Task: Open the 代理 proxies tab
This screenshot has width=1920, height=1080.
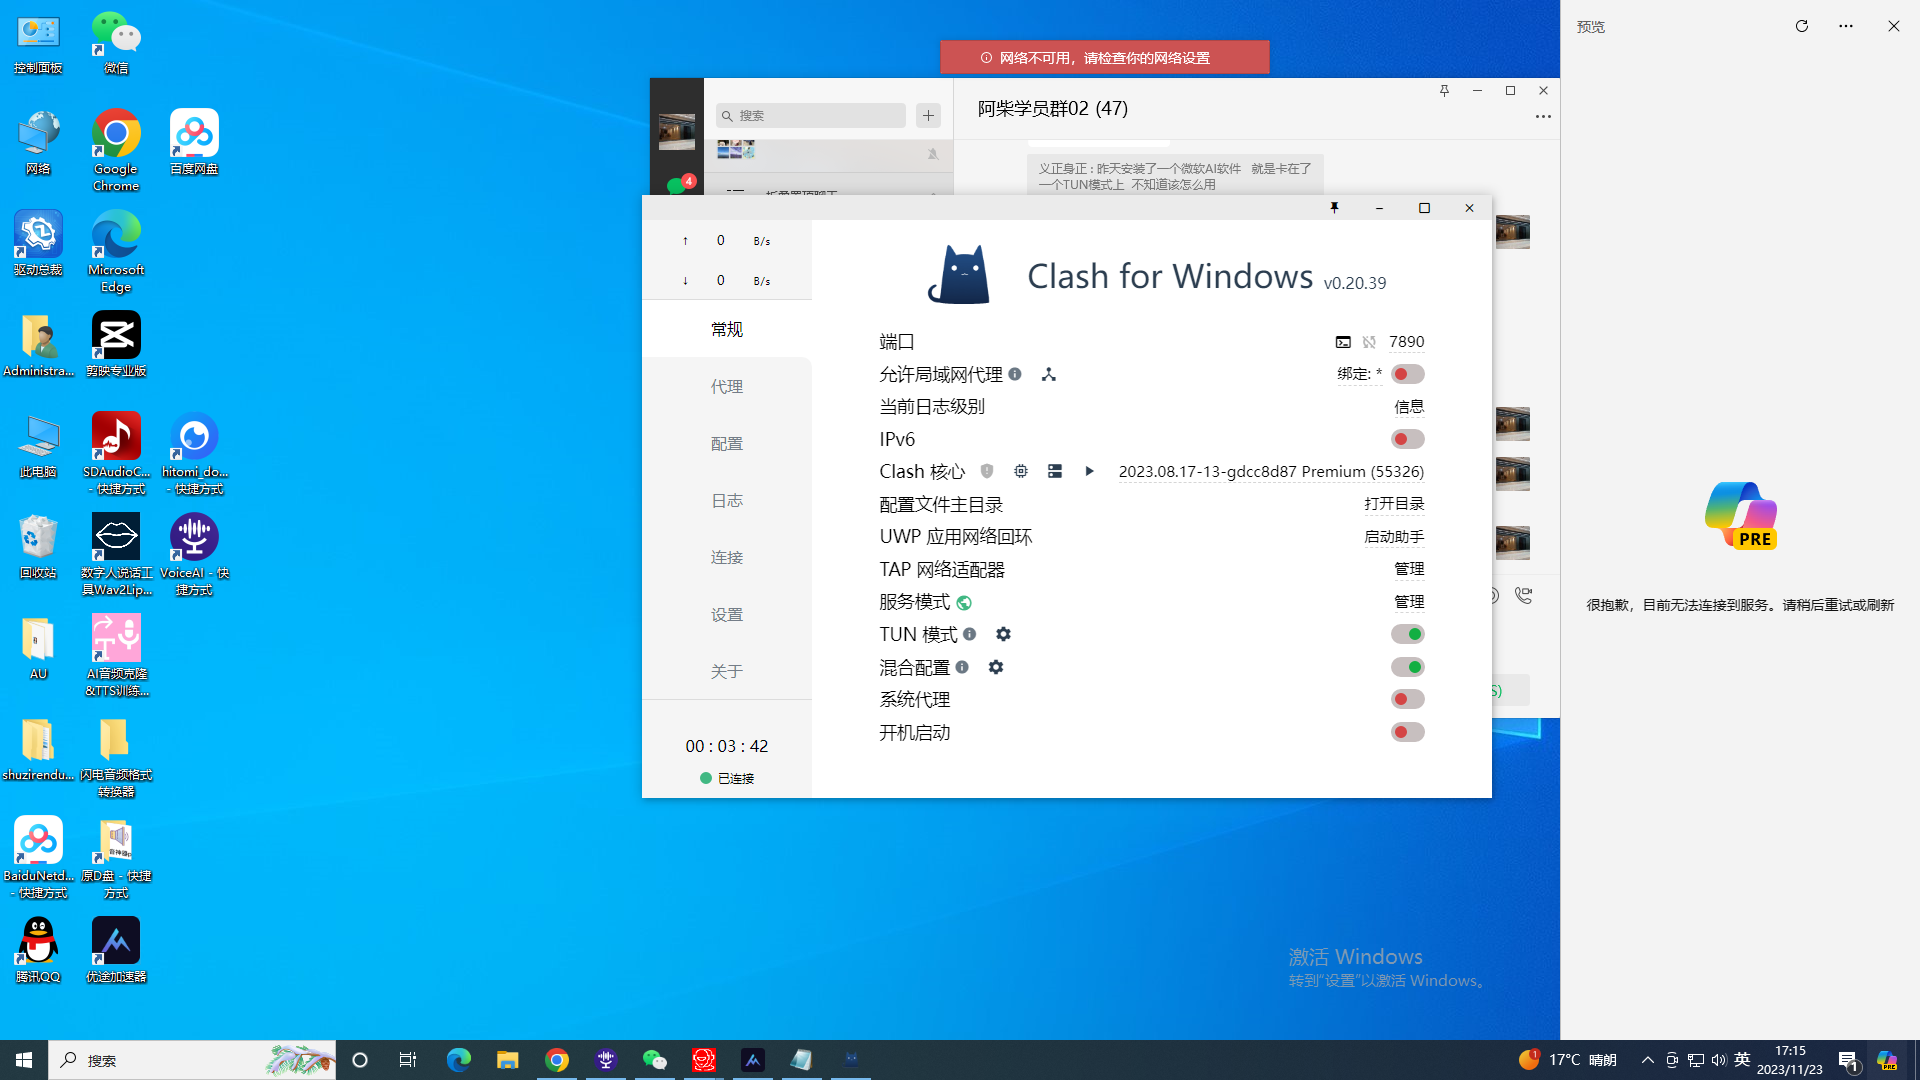Action: 727,387
